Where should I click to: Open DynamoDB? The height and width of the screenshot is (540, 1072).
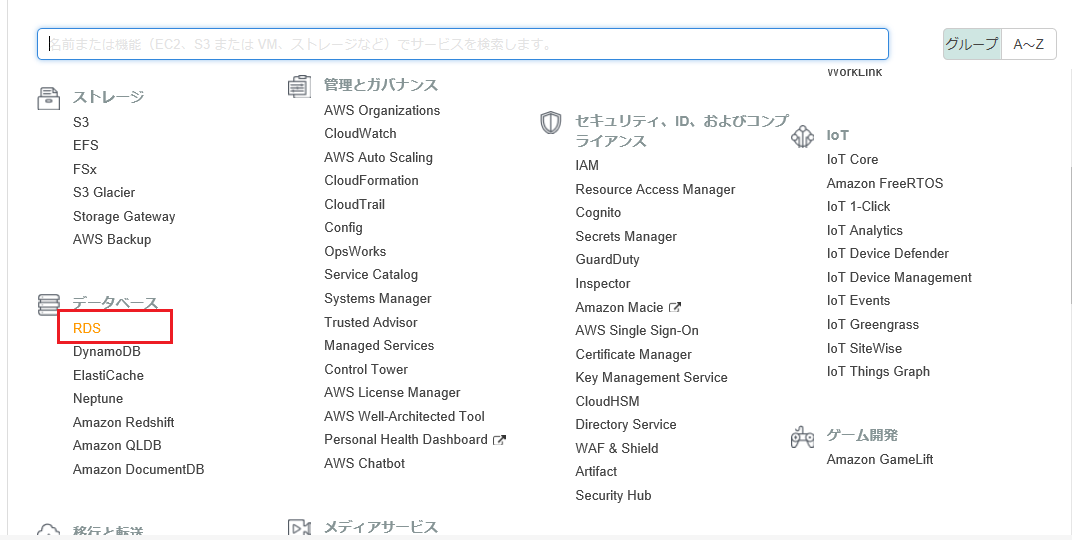pos(107,351)
